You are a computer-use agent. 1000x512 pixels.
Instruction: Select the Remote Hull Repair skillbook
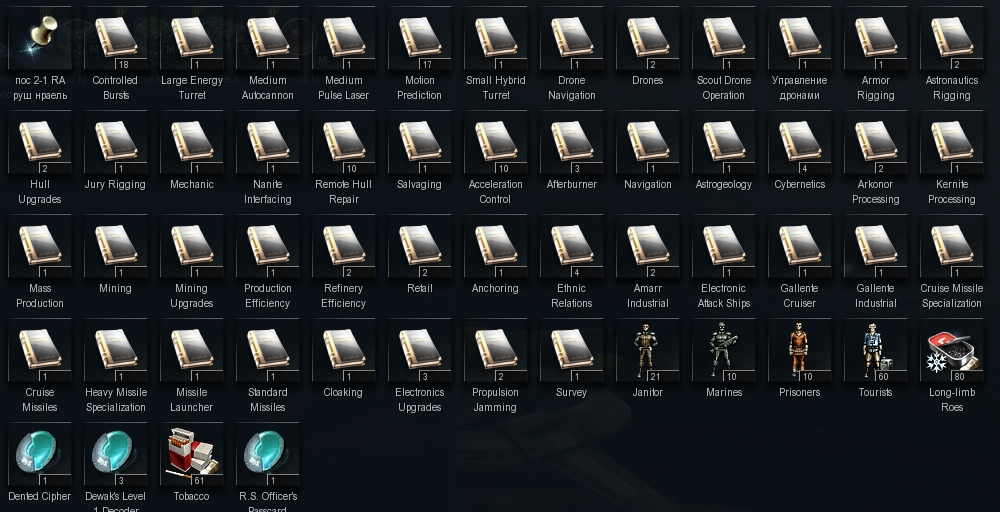[x=344, y=142]
